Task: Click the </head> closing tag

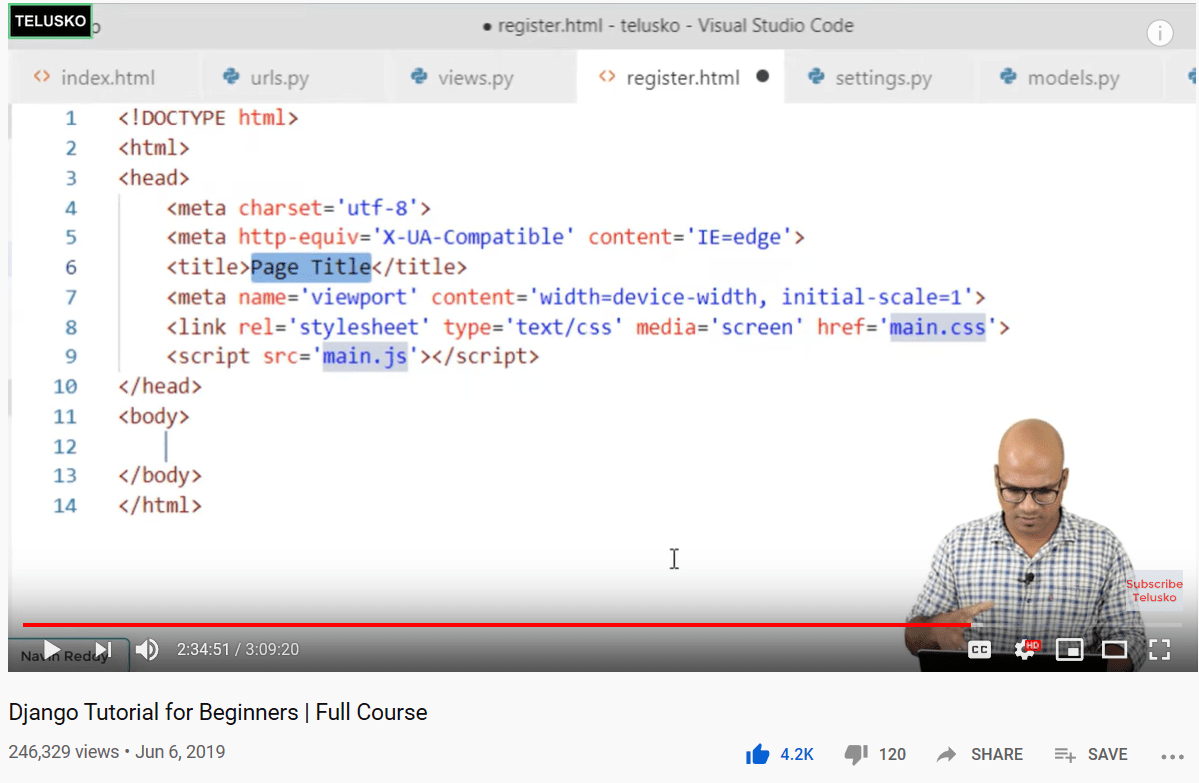Action: coord(160,386)
